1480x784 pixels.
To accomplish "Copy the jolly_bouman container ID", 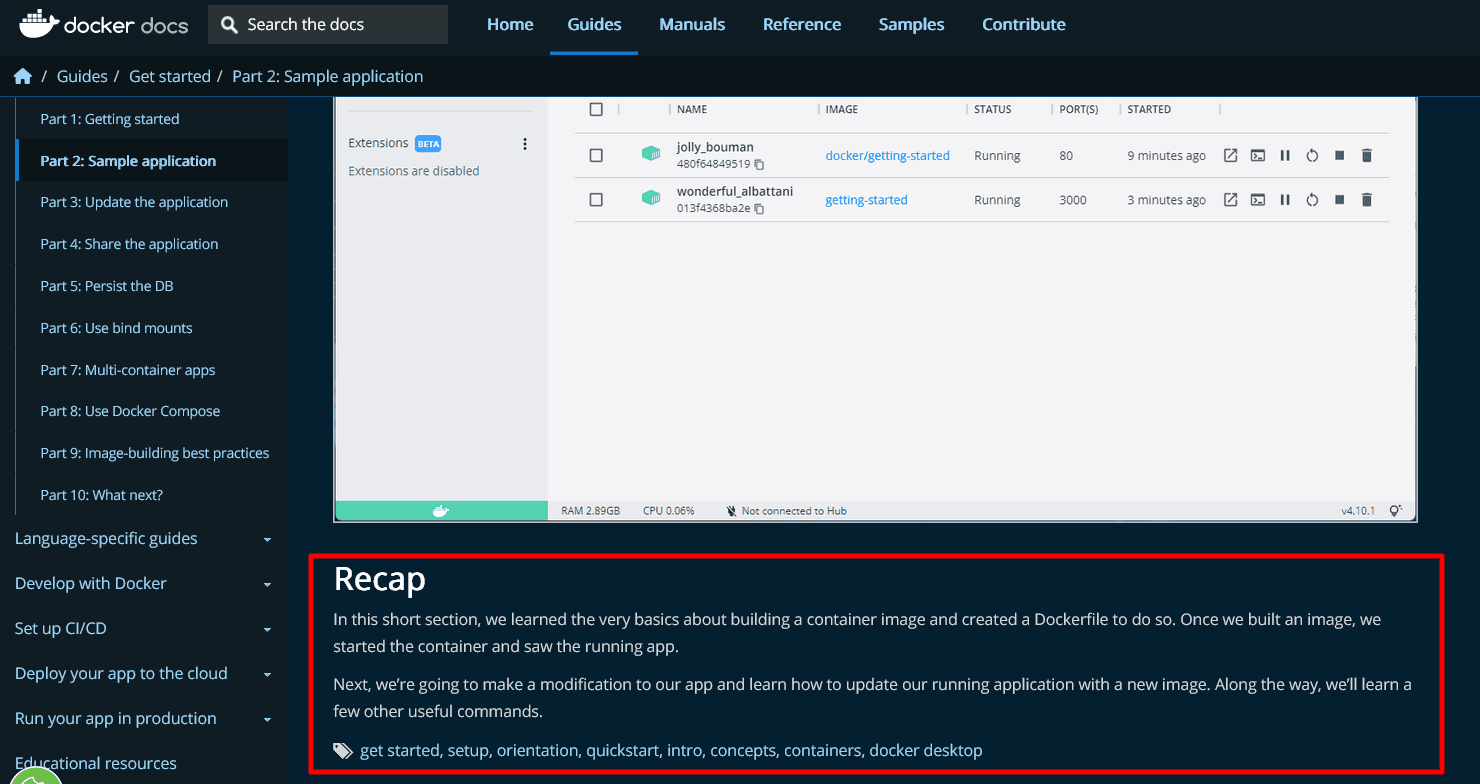I will click(759, 164).
